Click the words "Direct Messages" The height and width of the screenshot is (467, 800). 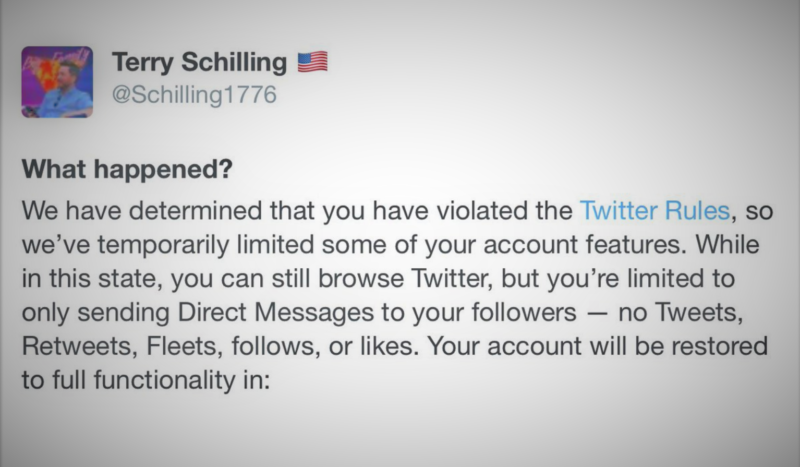point(276,312)
